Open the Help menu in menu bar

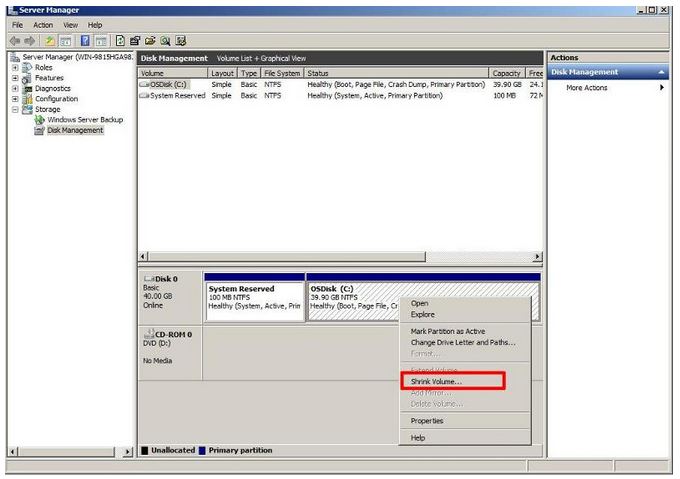point(95,25)
